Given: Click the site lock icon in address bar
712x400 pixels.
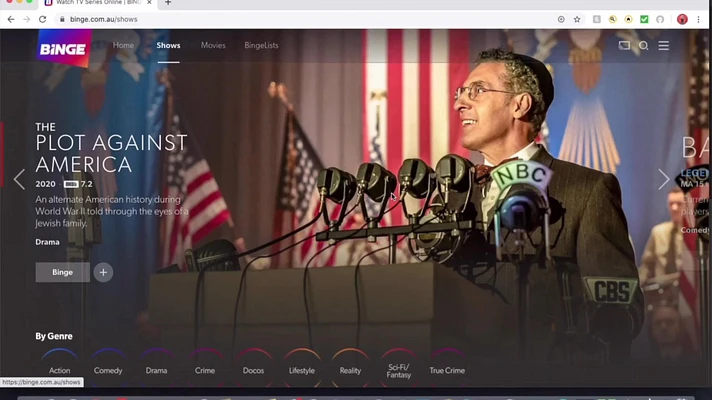Looking at the screenshot, I should coord(62,20).
